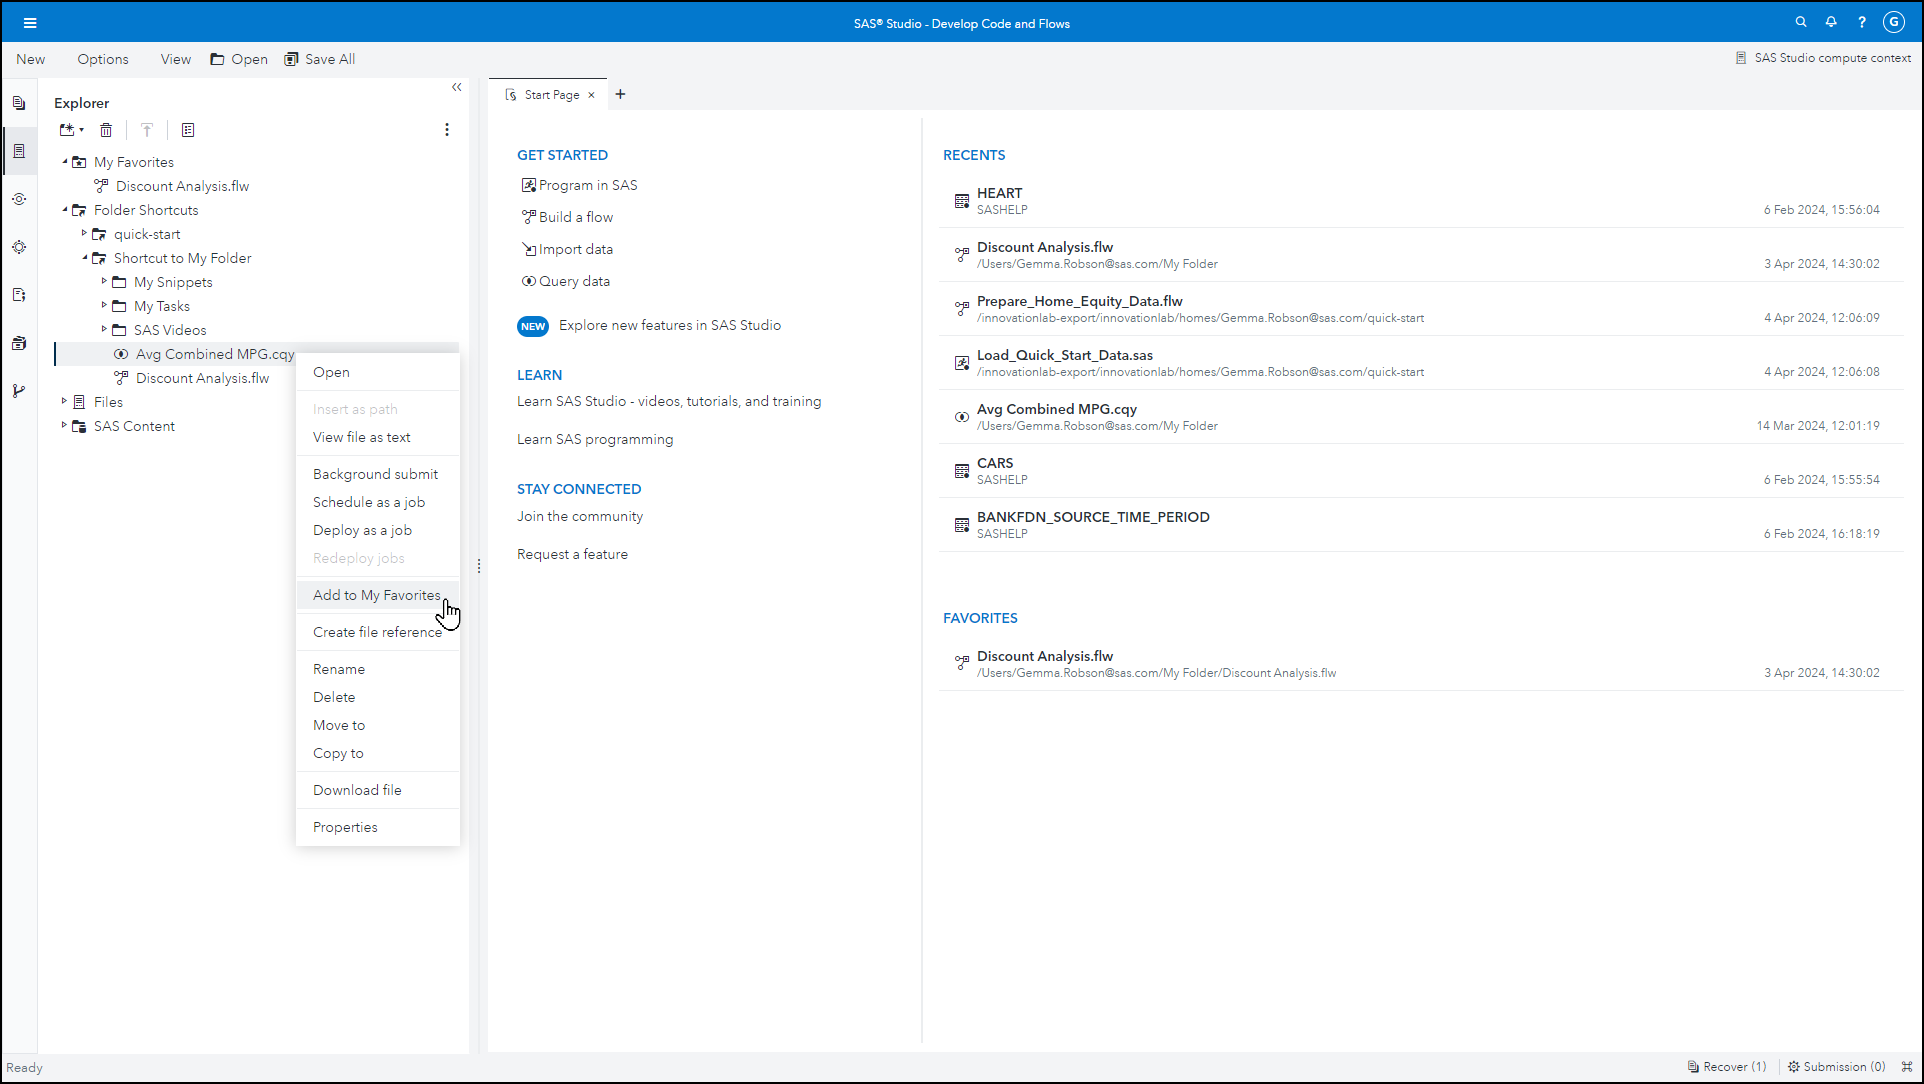Switch to the Start Page tab

(551, 94)
